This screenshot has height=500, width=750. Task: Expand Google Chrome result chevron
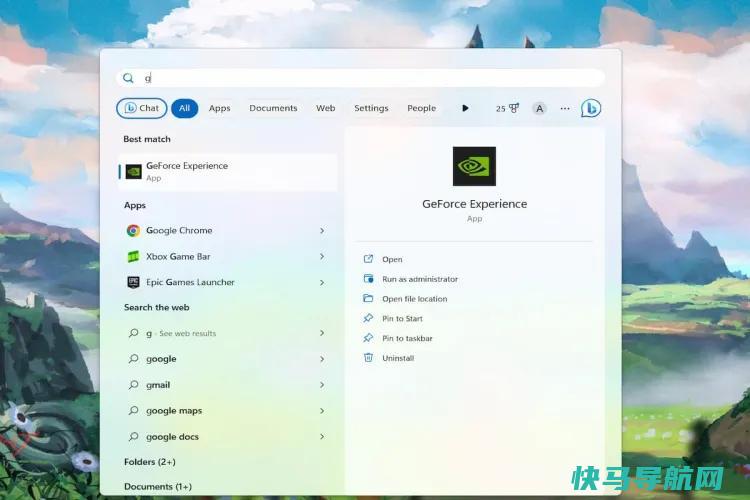(x=322, y=231)
